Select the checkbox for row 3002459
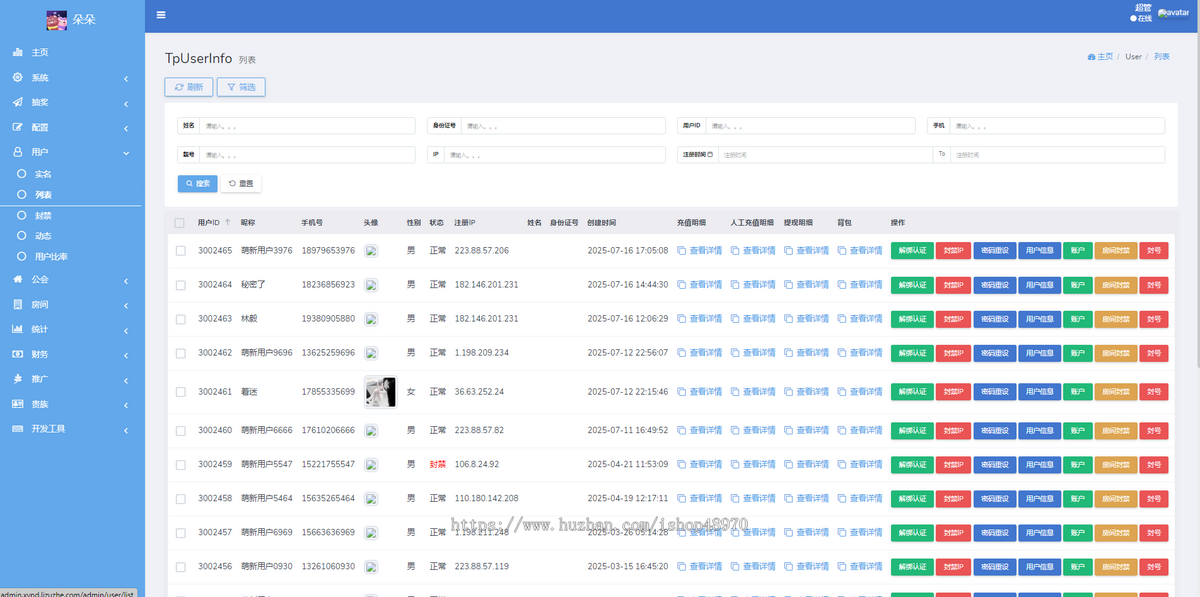 click(x=181, y=465)
